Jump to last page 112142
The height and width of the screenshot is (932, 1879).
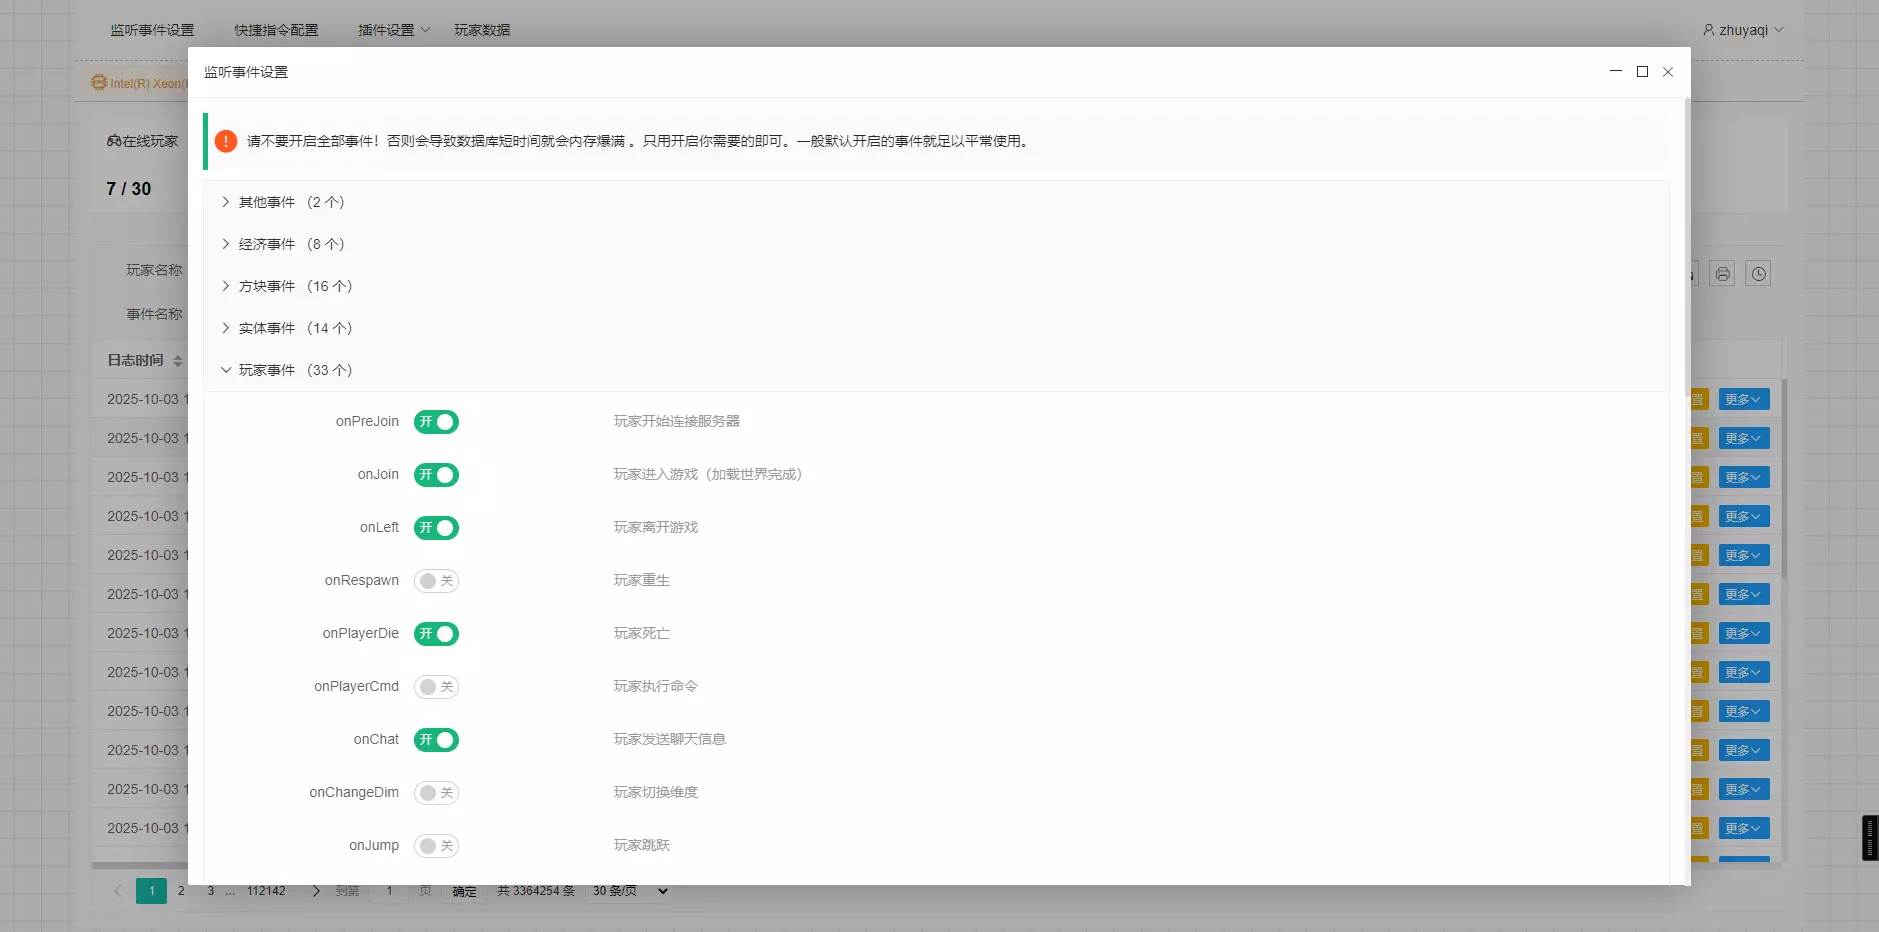[x=266, y=891]
